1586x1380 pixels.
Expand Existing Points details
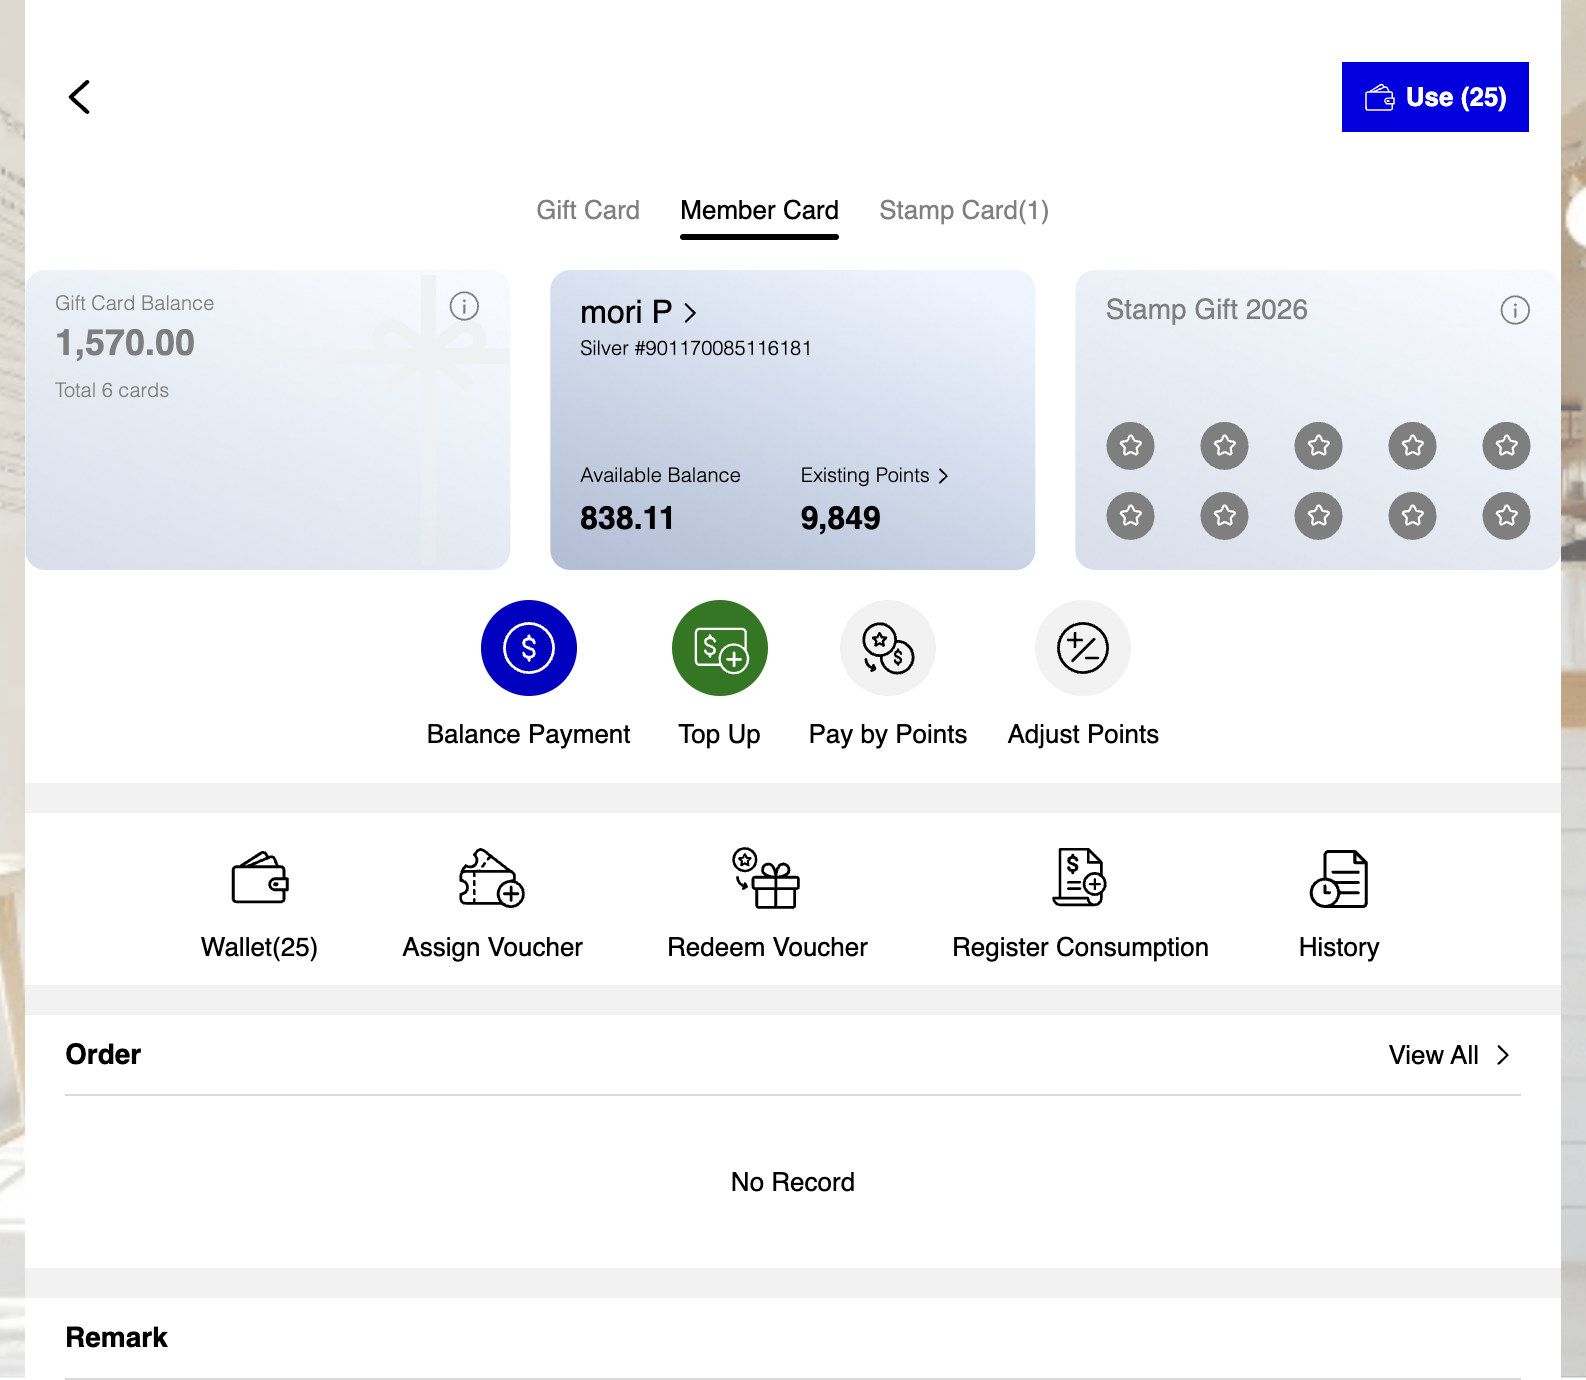click(874, 475)
